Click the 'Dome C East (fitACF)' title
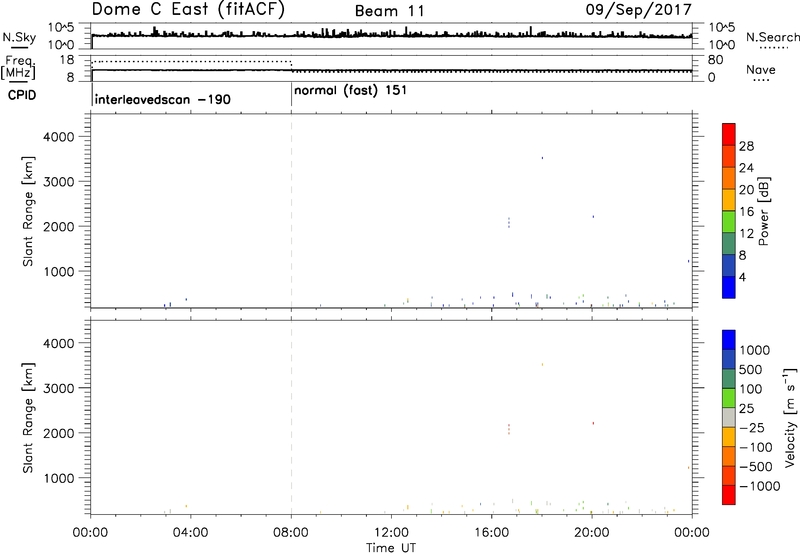The height and width of the screenshot is (554, 800). pos(188,10)
